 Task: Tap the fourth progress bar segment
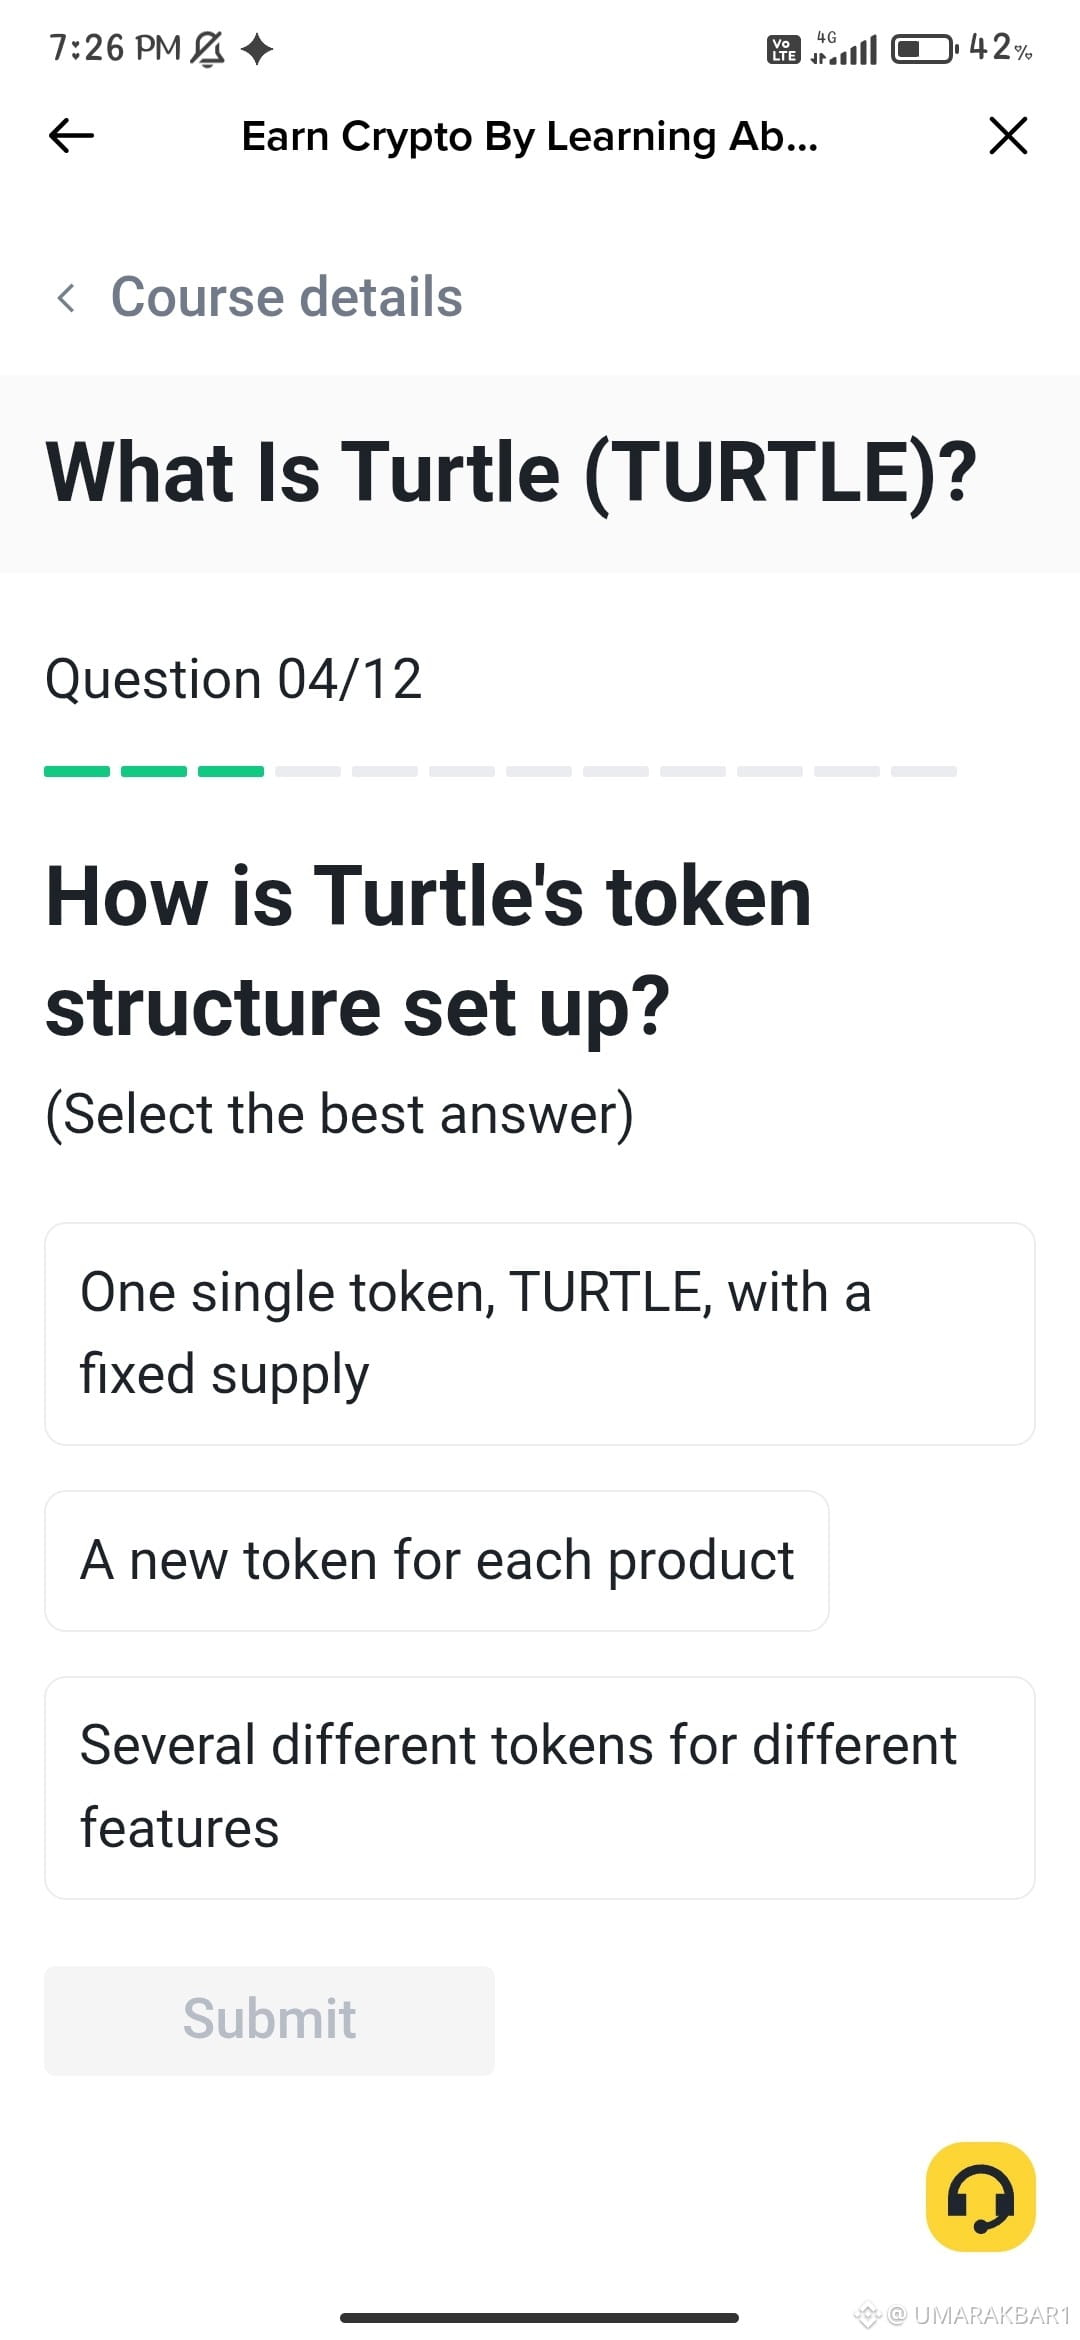click(308, 771)
